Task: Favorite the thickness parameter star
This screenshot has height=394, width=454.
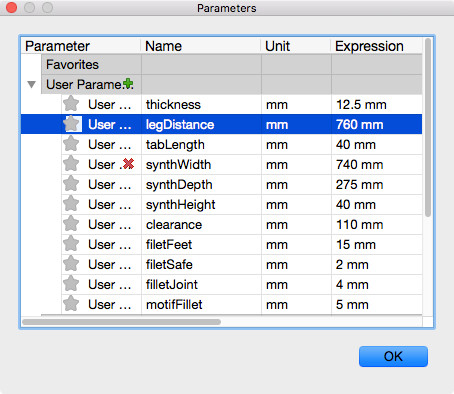Action: [71, 104]
